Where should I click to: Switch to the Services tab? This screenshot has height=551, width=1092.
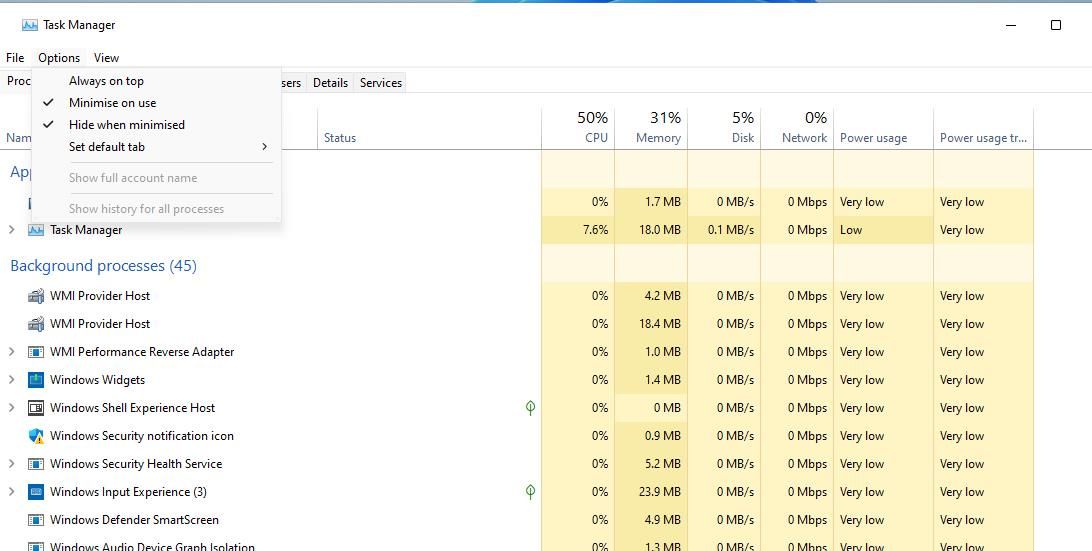point(380,83)
